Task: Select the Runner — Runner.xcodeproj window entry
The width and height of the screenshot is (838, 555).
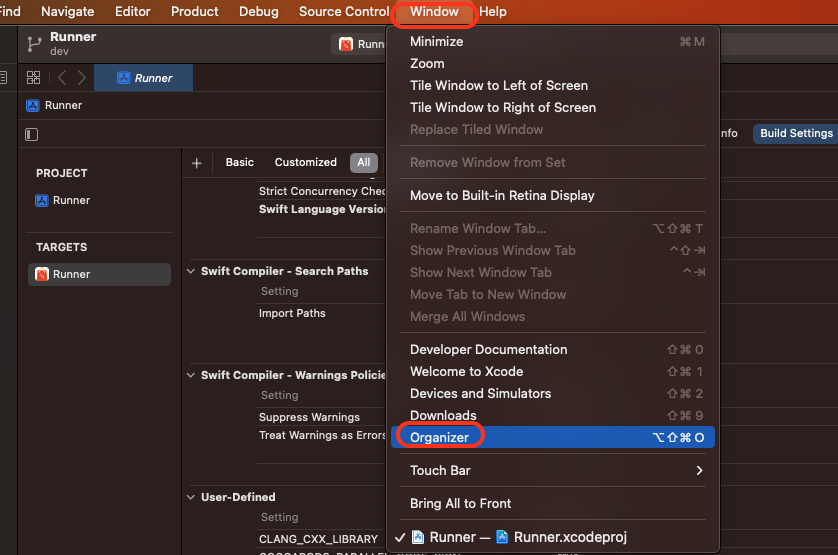Action: coord(553,537)
